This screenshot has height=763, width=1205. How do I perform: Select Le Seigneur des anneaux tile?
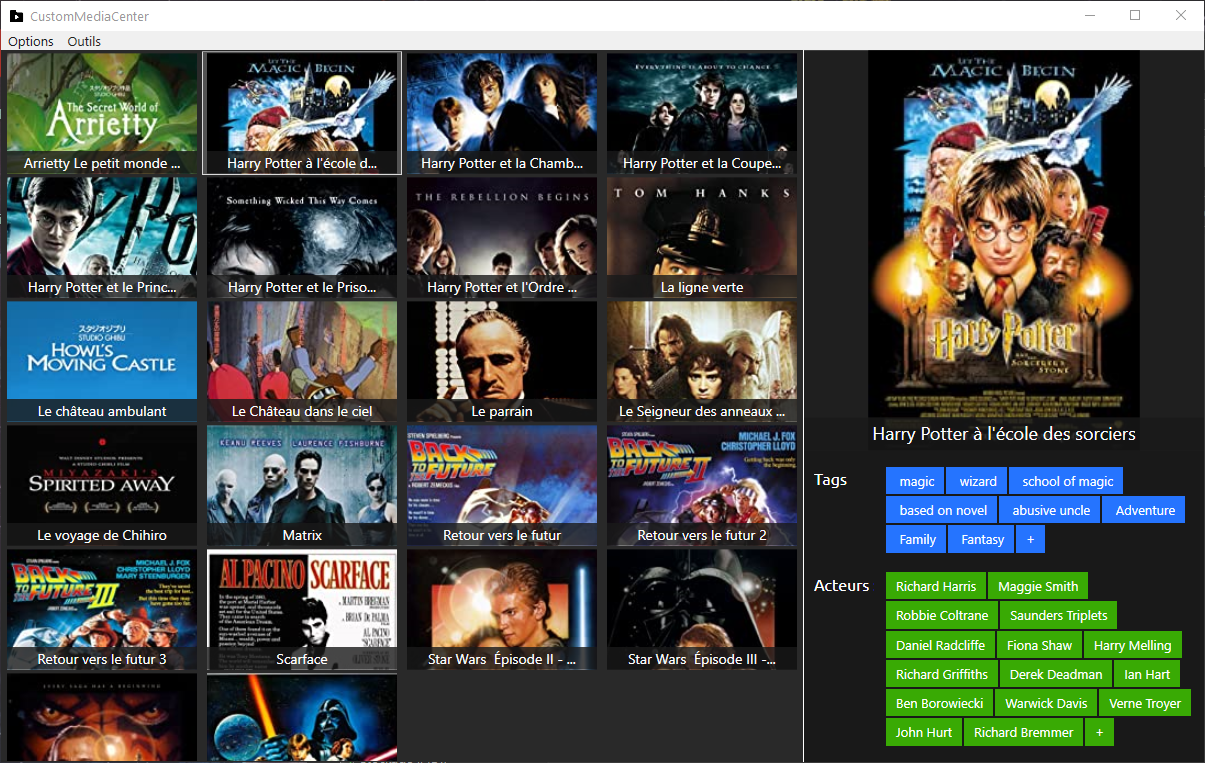(702, 361)
